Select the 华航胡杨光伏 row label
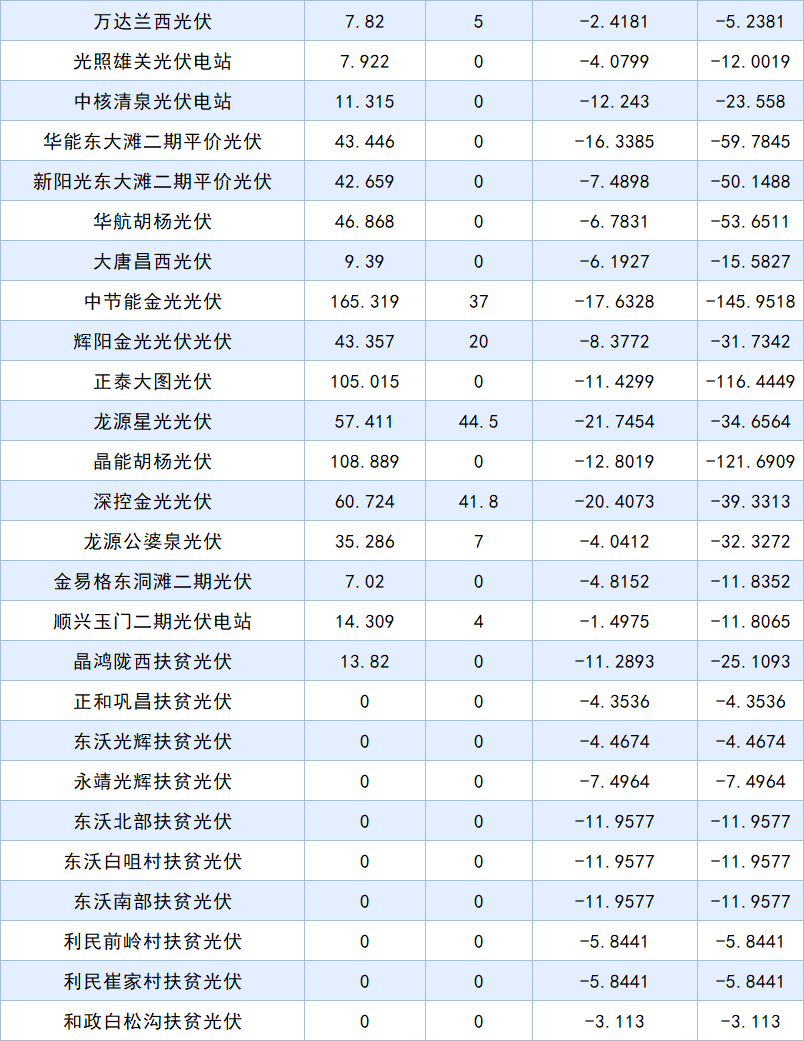 [152, 221]
